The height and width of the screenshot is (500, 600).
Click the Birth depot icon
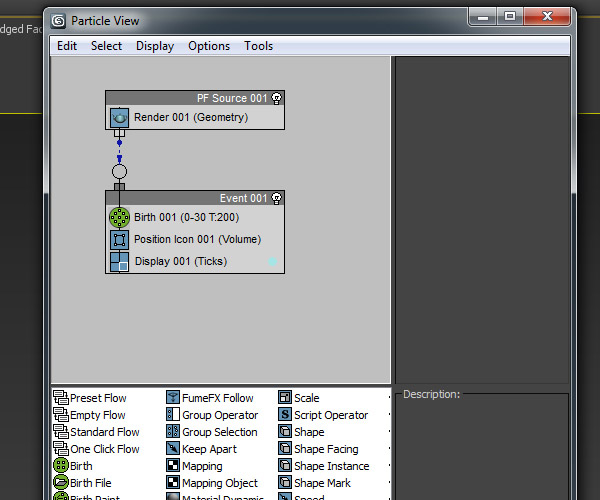pos(61,466)
